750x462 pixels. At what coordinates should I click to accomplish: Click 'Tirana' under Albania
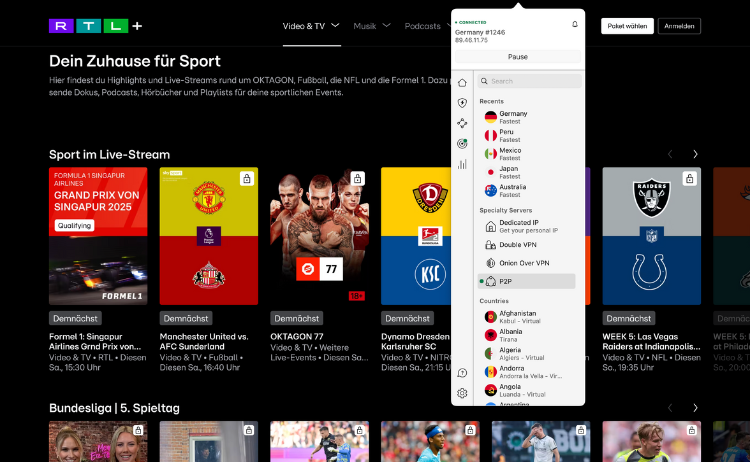[x=508, y=340]
